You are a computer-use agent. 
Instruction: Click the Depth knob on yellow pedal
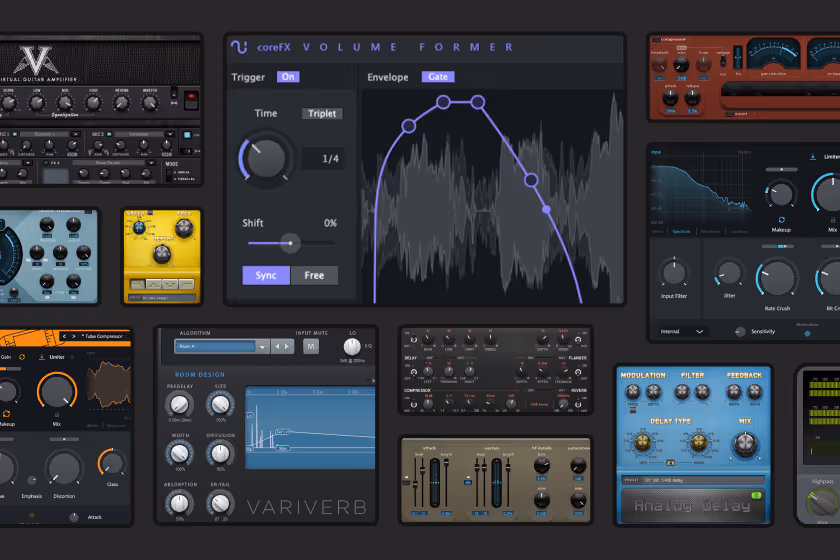[162, 255]
